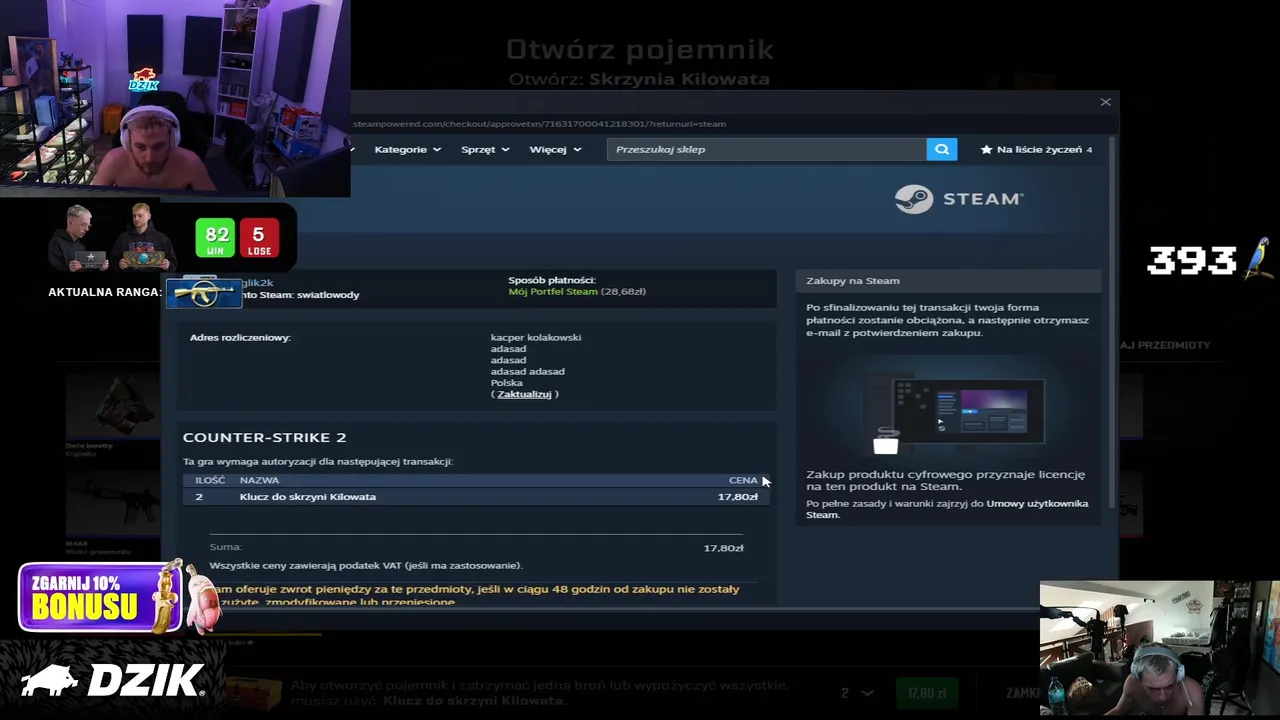1280x720 pixels.
Task: Click the NAZWA column header
Action: (x=259, y=480)
